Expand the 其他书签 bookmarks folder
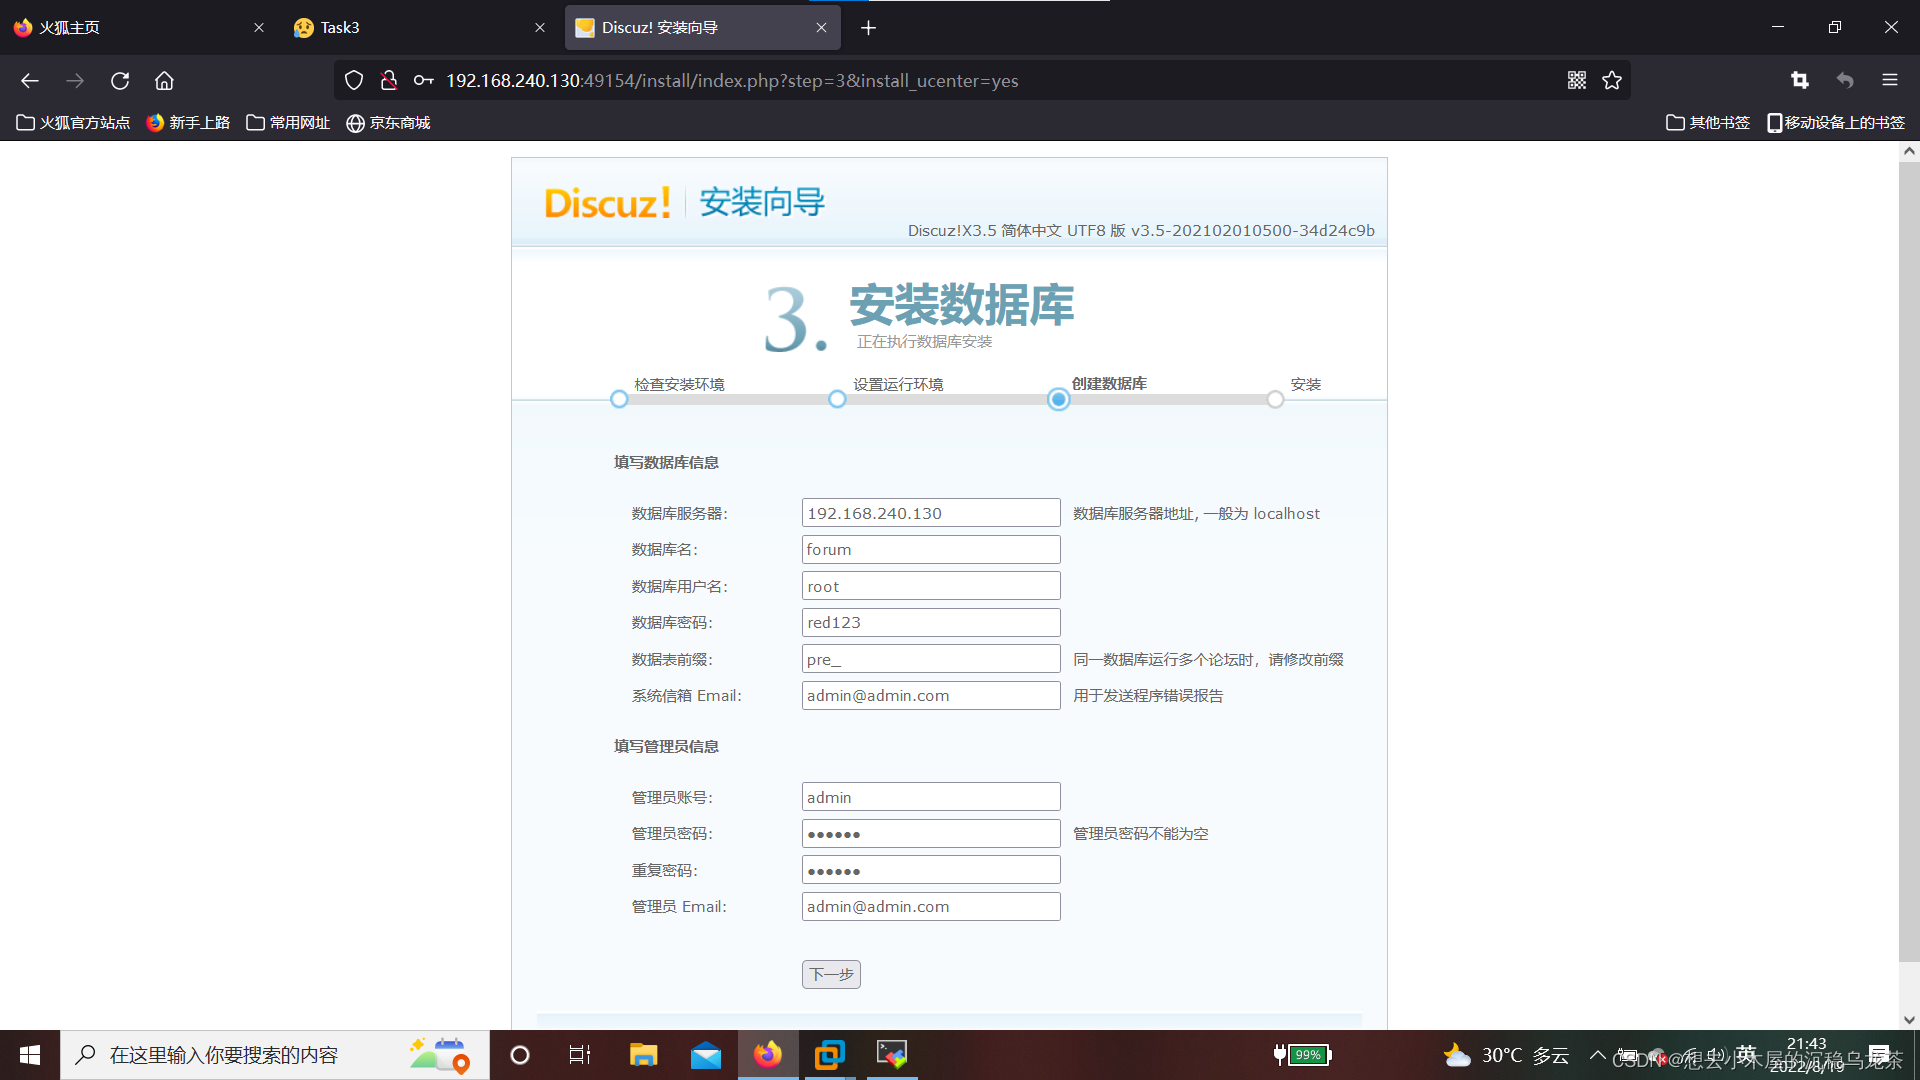This screenshot has width=1920, height=1080. (x=1707, y=122)
